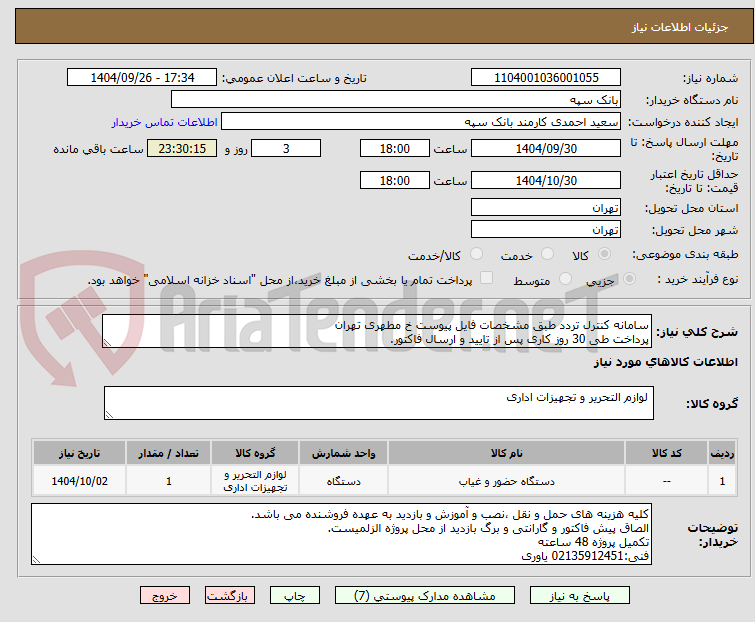Click the creator field سعید احمدی کارمند بانک سپه
The image size is (755, 622).
click(421, 122)
